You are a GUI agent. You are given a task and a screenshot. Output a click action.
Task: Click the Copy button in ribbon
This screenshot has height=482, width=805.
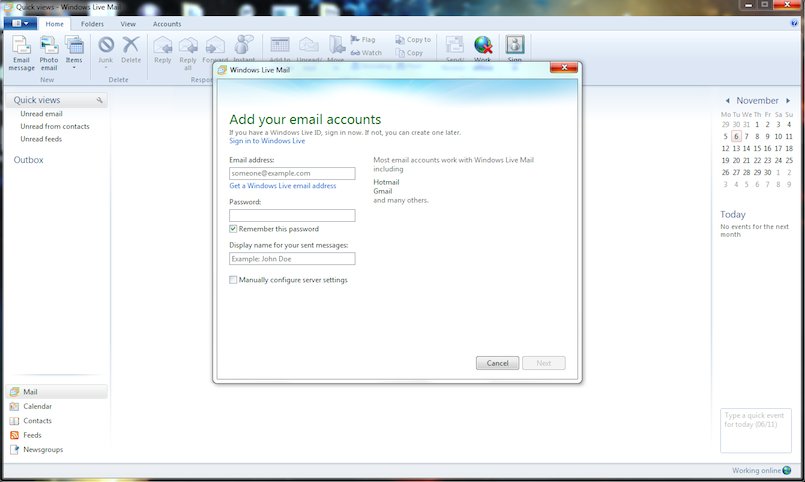pyautogui.click(x=409, y=53)
